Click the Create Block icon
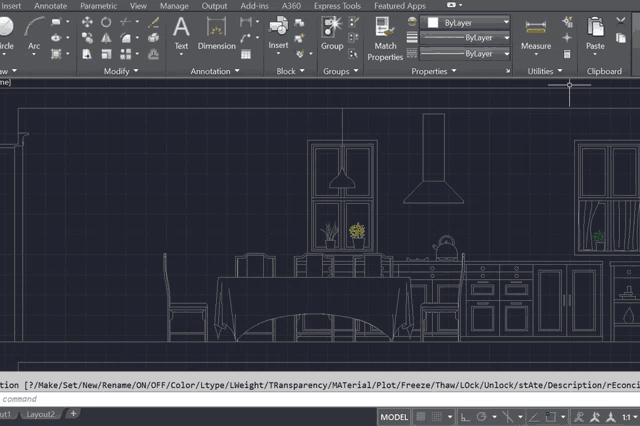Image resolution: width=640 pixels, height=426 pixels. 299,22
